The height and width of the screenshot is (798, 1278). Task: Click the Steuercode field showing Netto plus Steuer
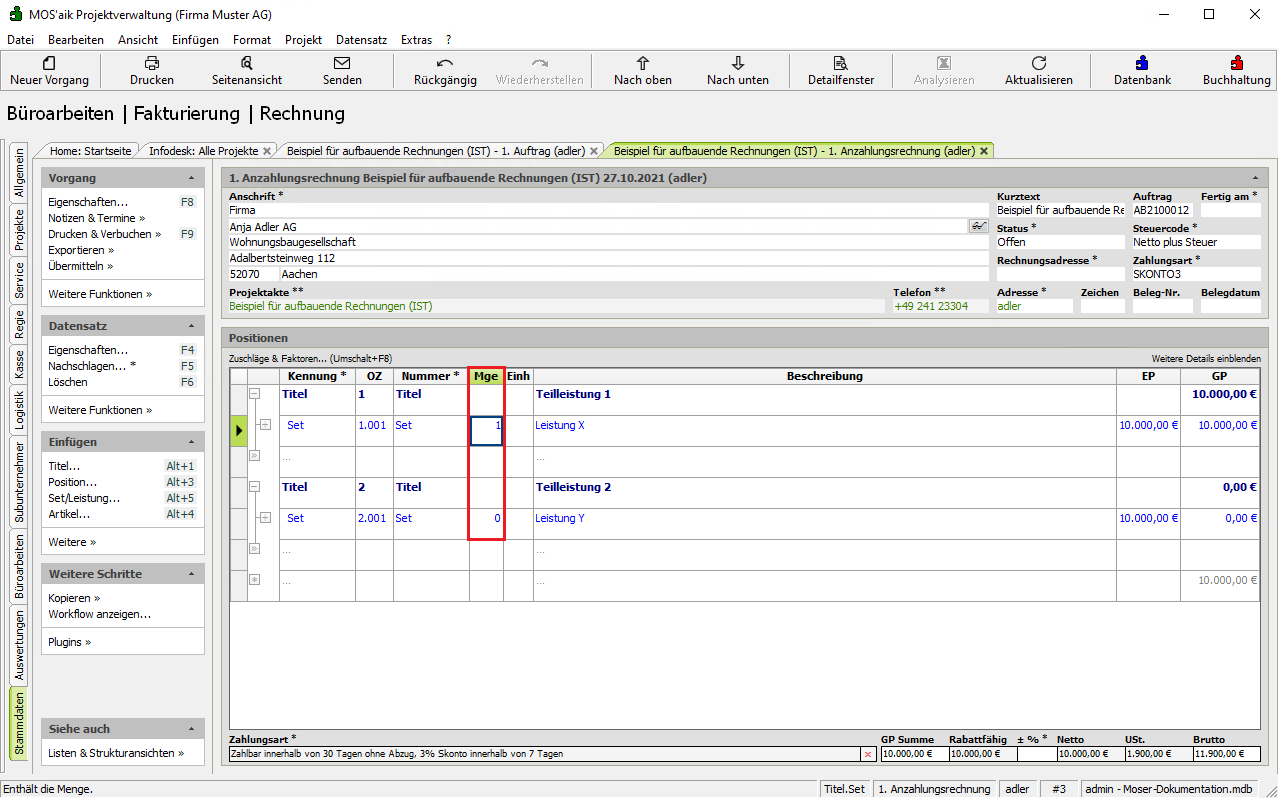(x=1197, y=242)
